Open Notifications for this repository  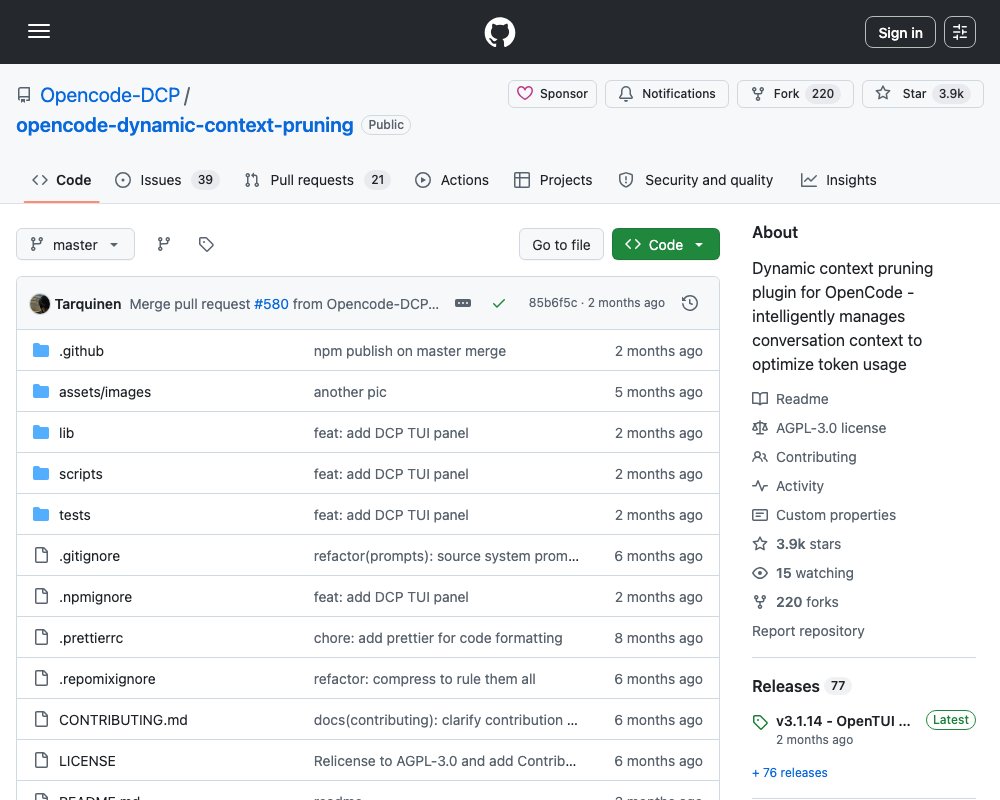666,94
